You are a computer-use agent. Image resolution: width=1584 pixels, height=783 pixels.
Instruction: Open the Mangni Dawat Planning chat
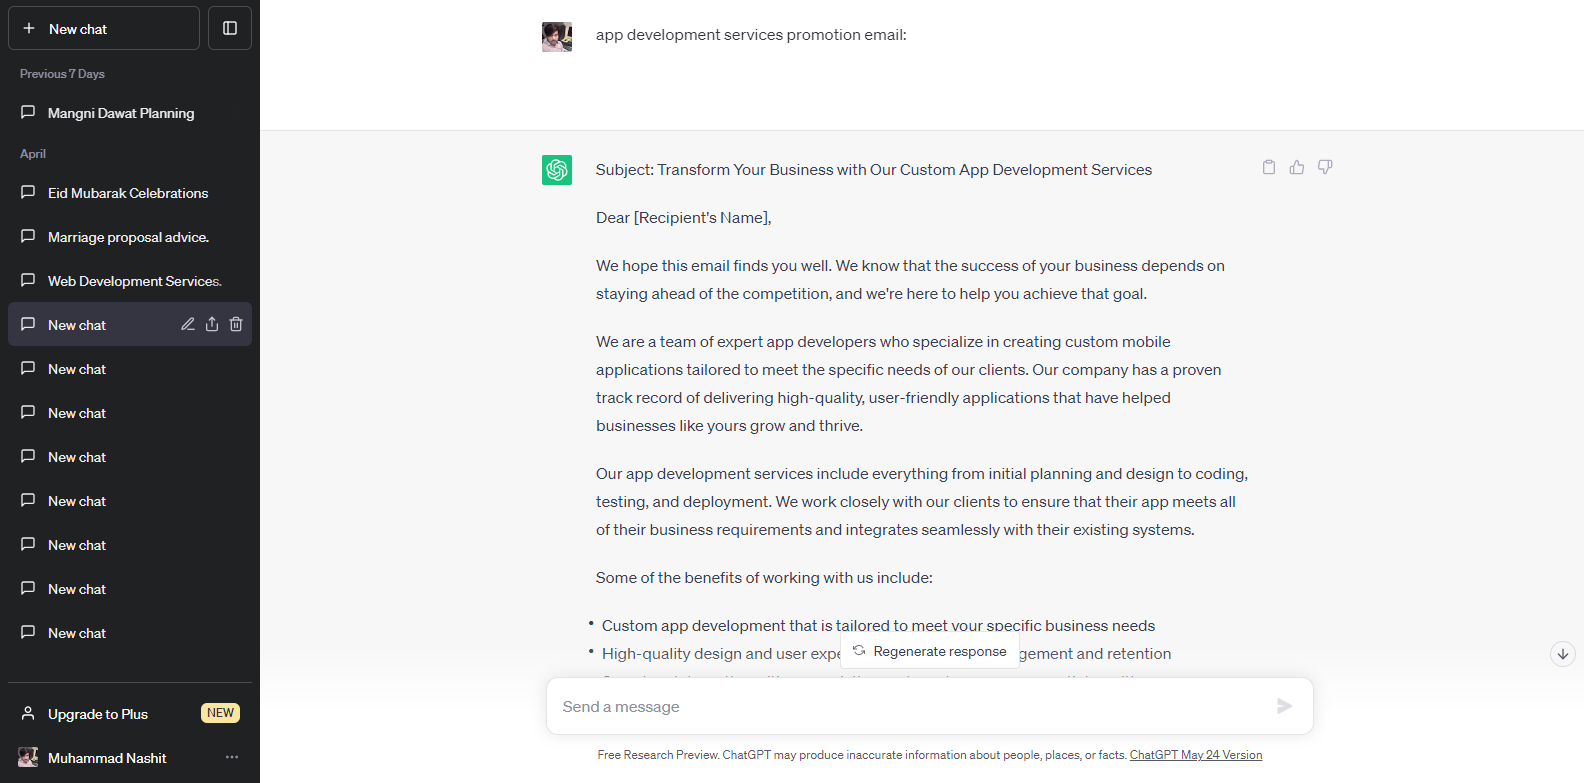(121, 113)
